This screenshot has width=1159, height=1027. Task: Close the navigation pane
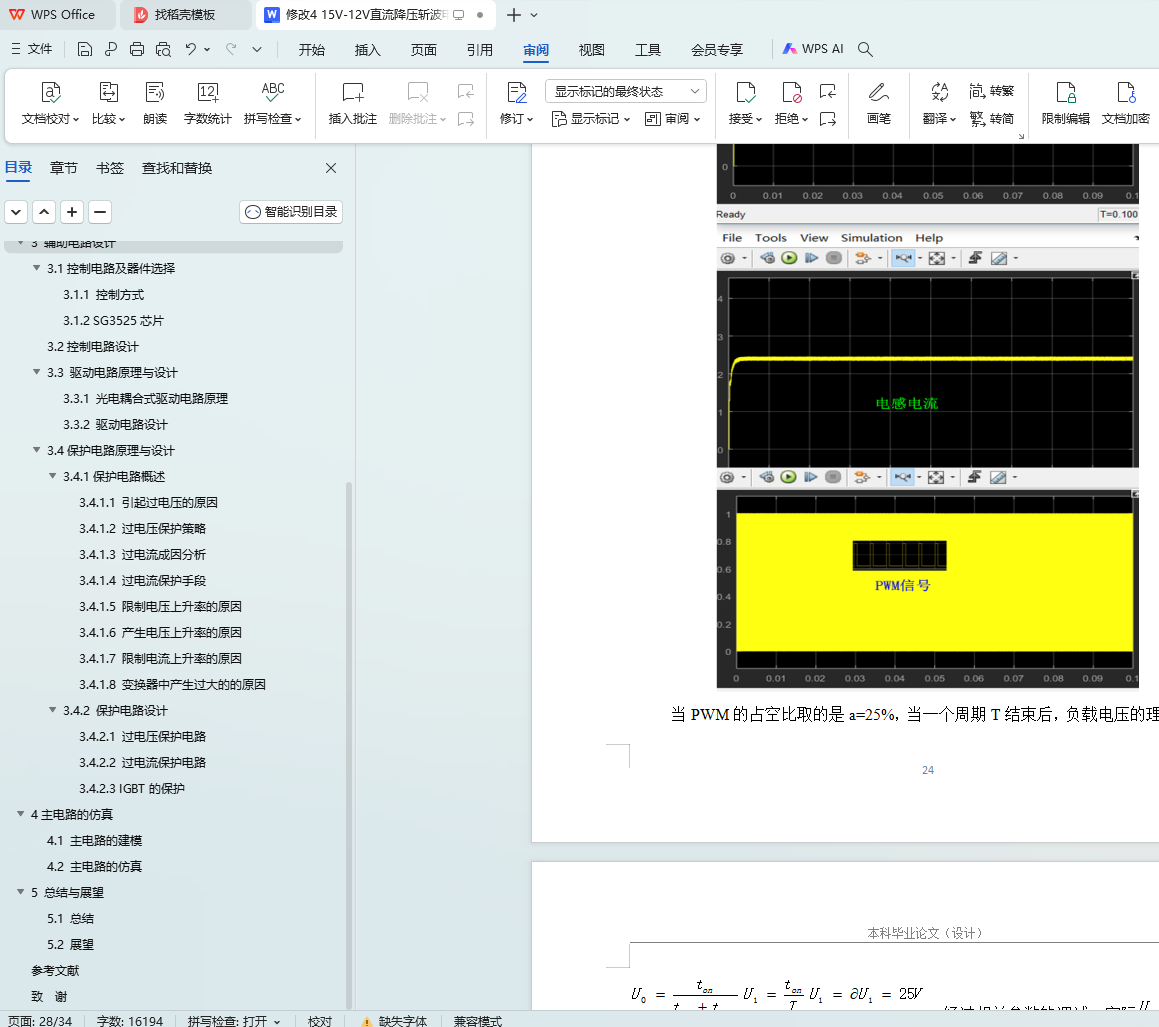click(331, 168)
